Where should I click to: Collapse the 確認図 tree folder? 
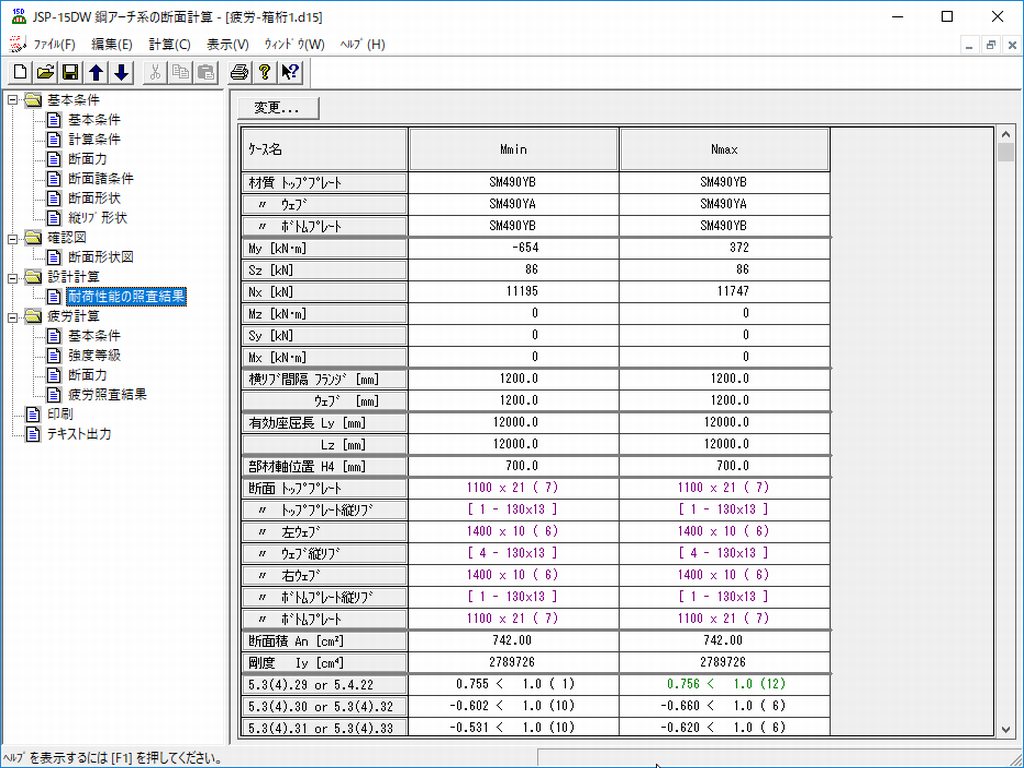(12, 238)
